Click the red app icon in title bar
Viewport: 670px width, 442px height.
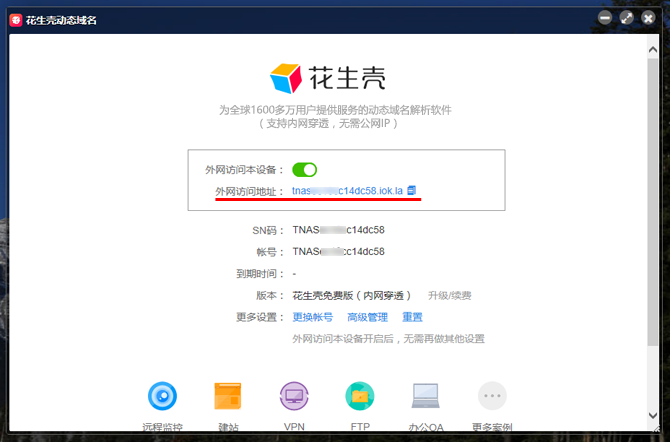16,17
